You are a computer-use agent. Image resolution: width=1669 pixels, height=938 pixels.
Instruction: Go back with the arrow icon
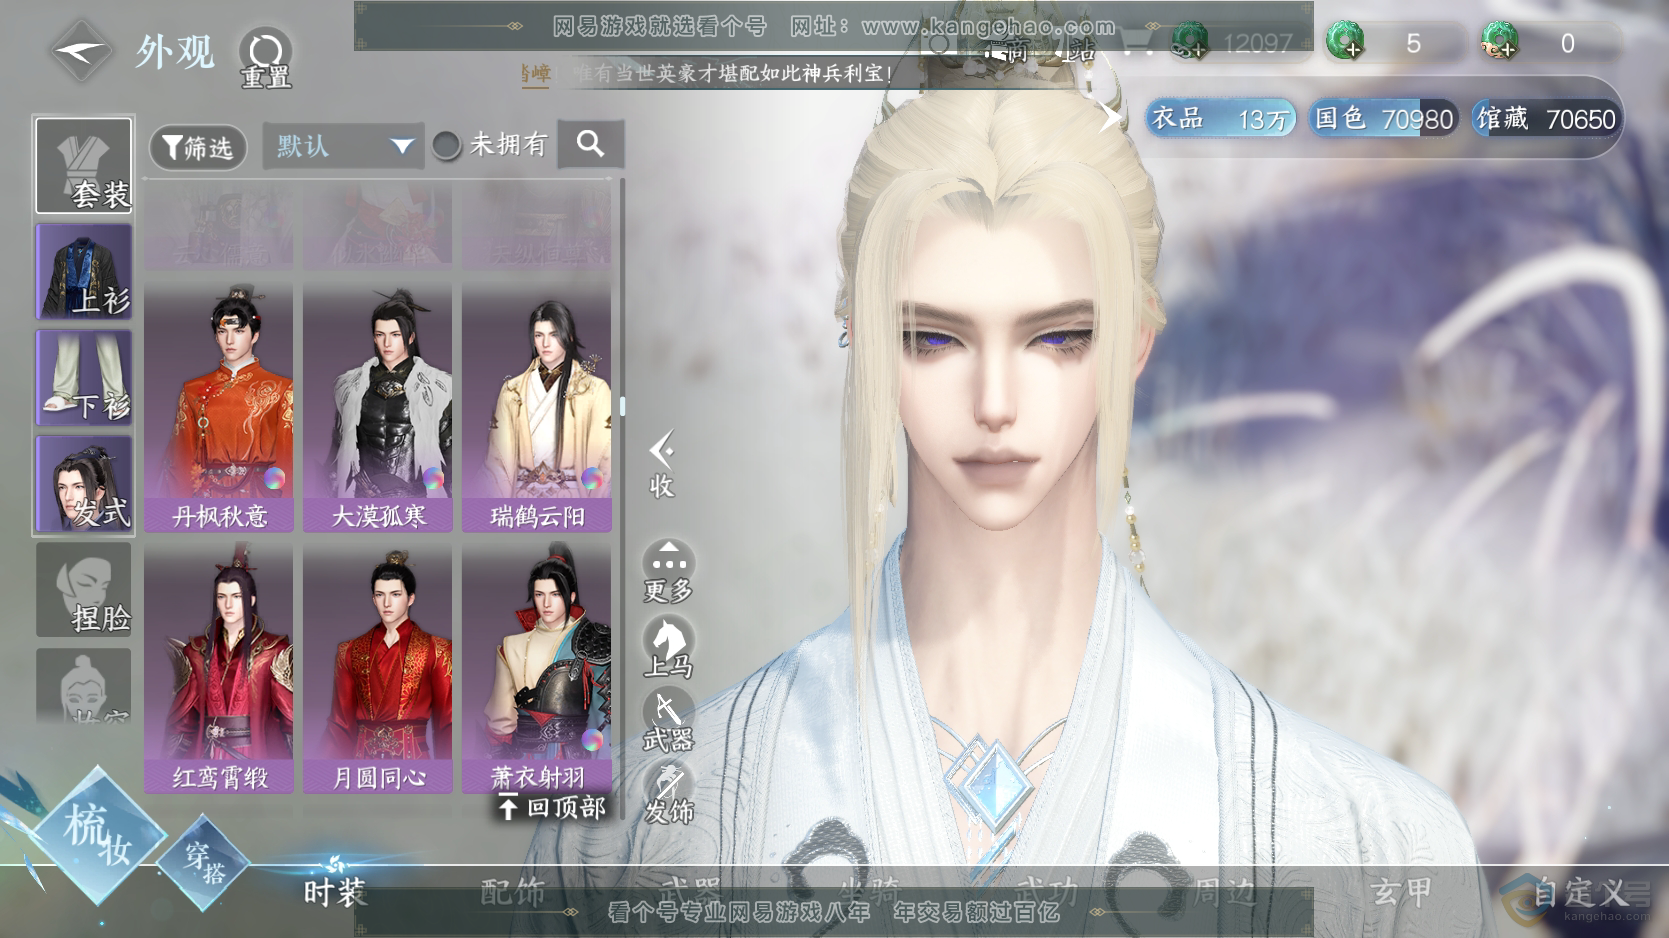[81, 50]
